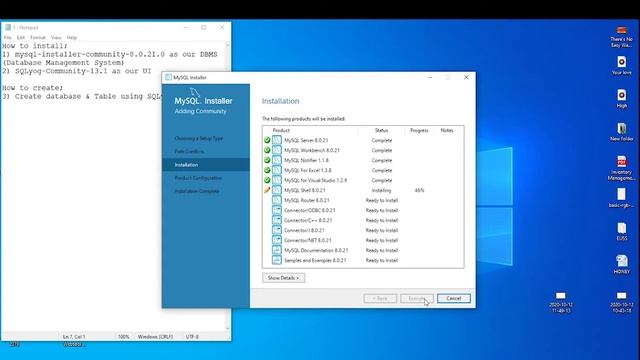Screen dimensions: 640x360
Task: Click the Connector/C++ 8.0.21 product icon
Action: pyautogui.click(x=277, y=220)
